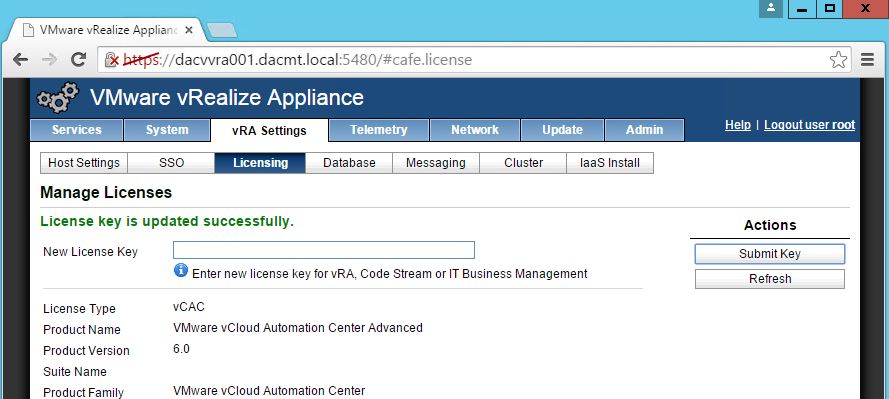Click the 'Actions' panel heading
Viewport: 889px width, 399px height.
point(770,225)
